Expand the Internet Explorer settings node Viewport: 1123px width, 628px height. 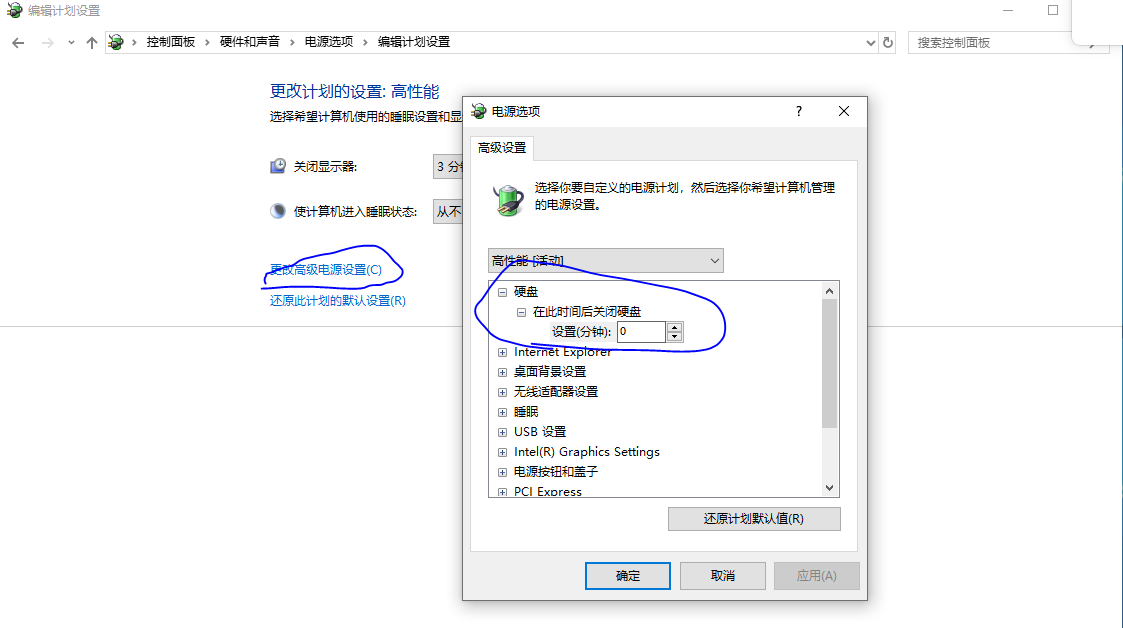(503, 352)
